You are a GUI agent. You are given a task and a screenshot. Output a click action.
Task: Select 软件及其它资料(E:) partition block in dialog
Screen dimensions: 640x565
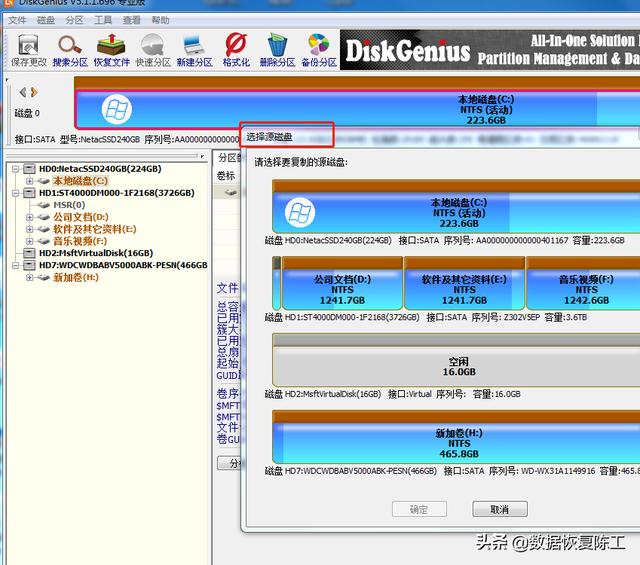(x=464, y=283)
